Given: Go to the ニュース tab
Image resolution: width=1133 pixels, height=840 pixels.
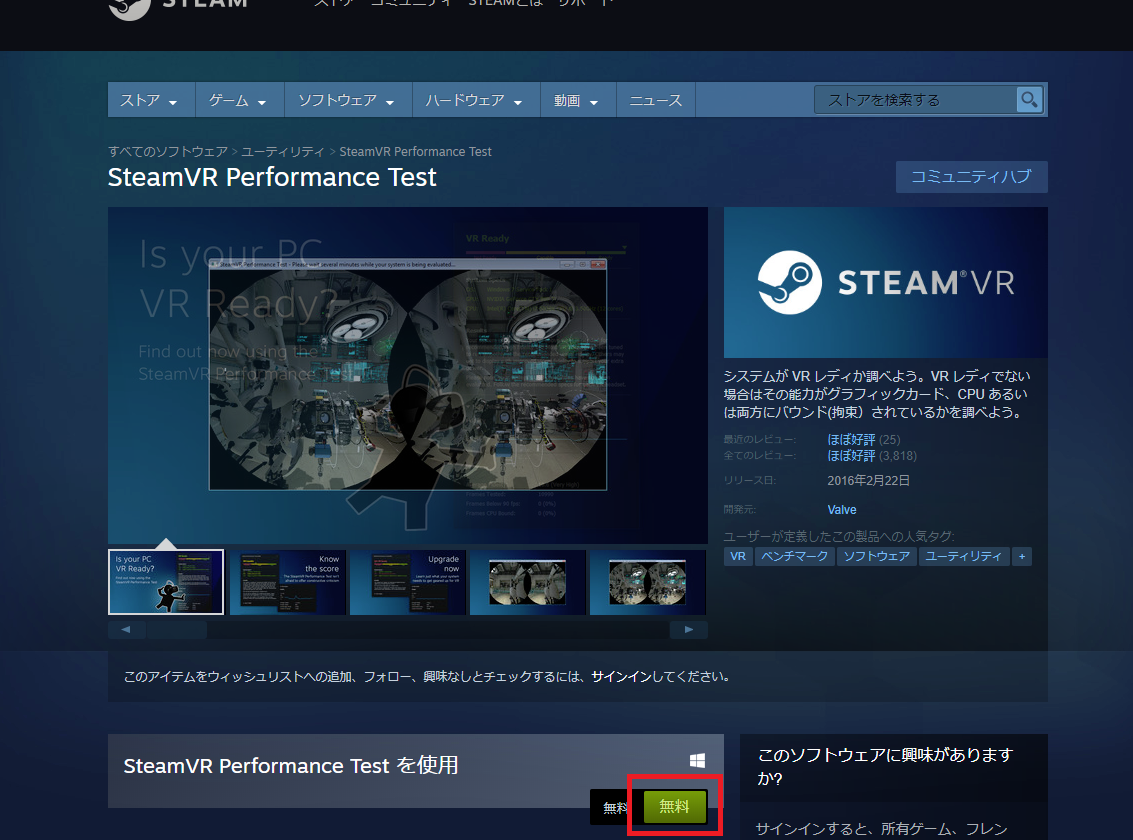Looking at the screenshot, I should click(655, 100).
